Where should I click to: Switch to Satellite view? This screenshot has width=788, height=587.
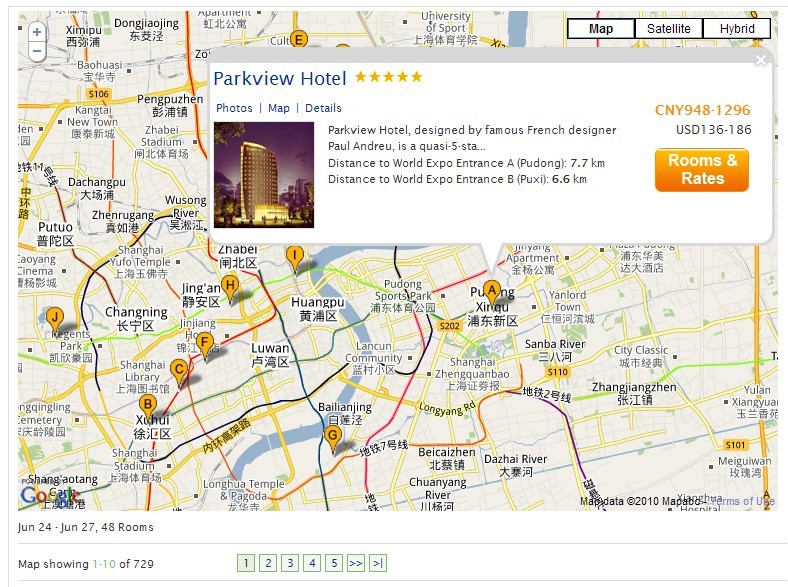pyautogui.click(x=668, y=29)
